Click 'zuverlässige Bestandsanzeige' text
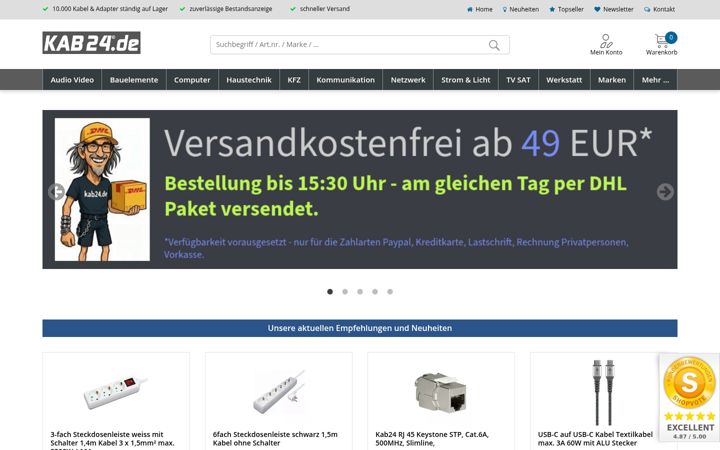720x450 pixels. (x=231, y=9)
